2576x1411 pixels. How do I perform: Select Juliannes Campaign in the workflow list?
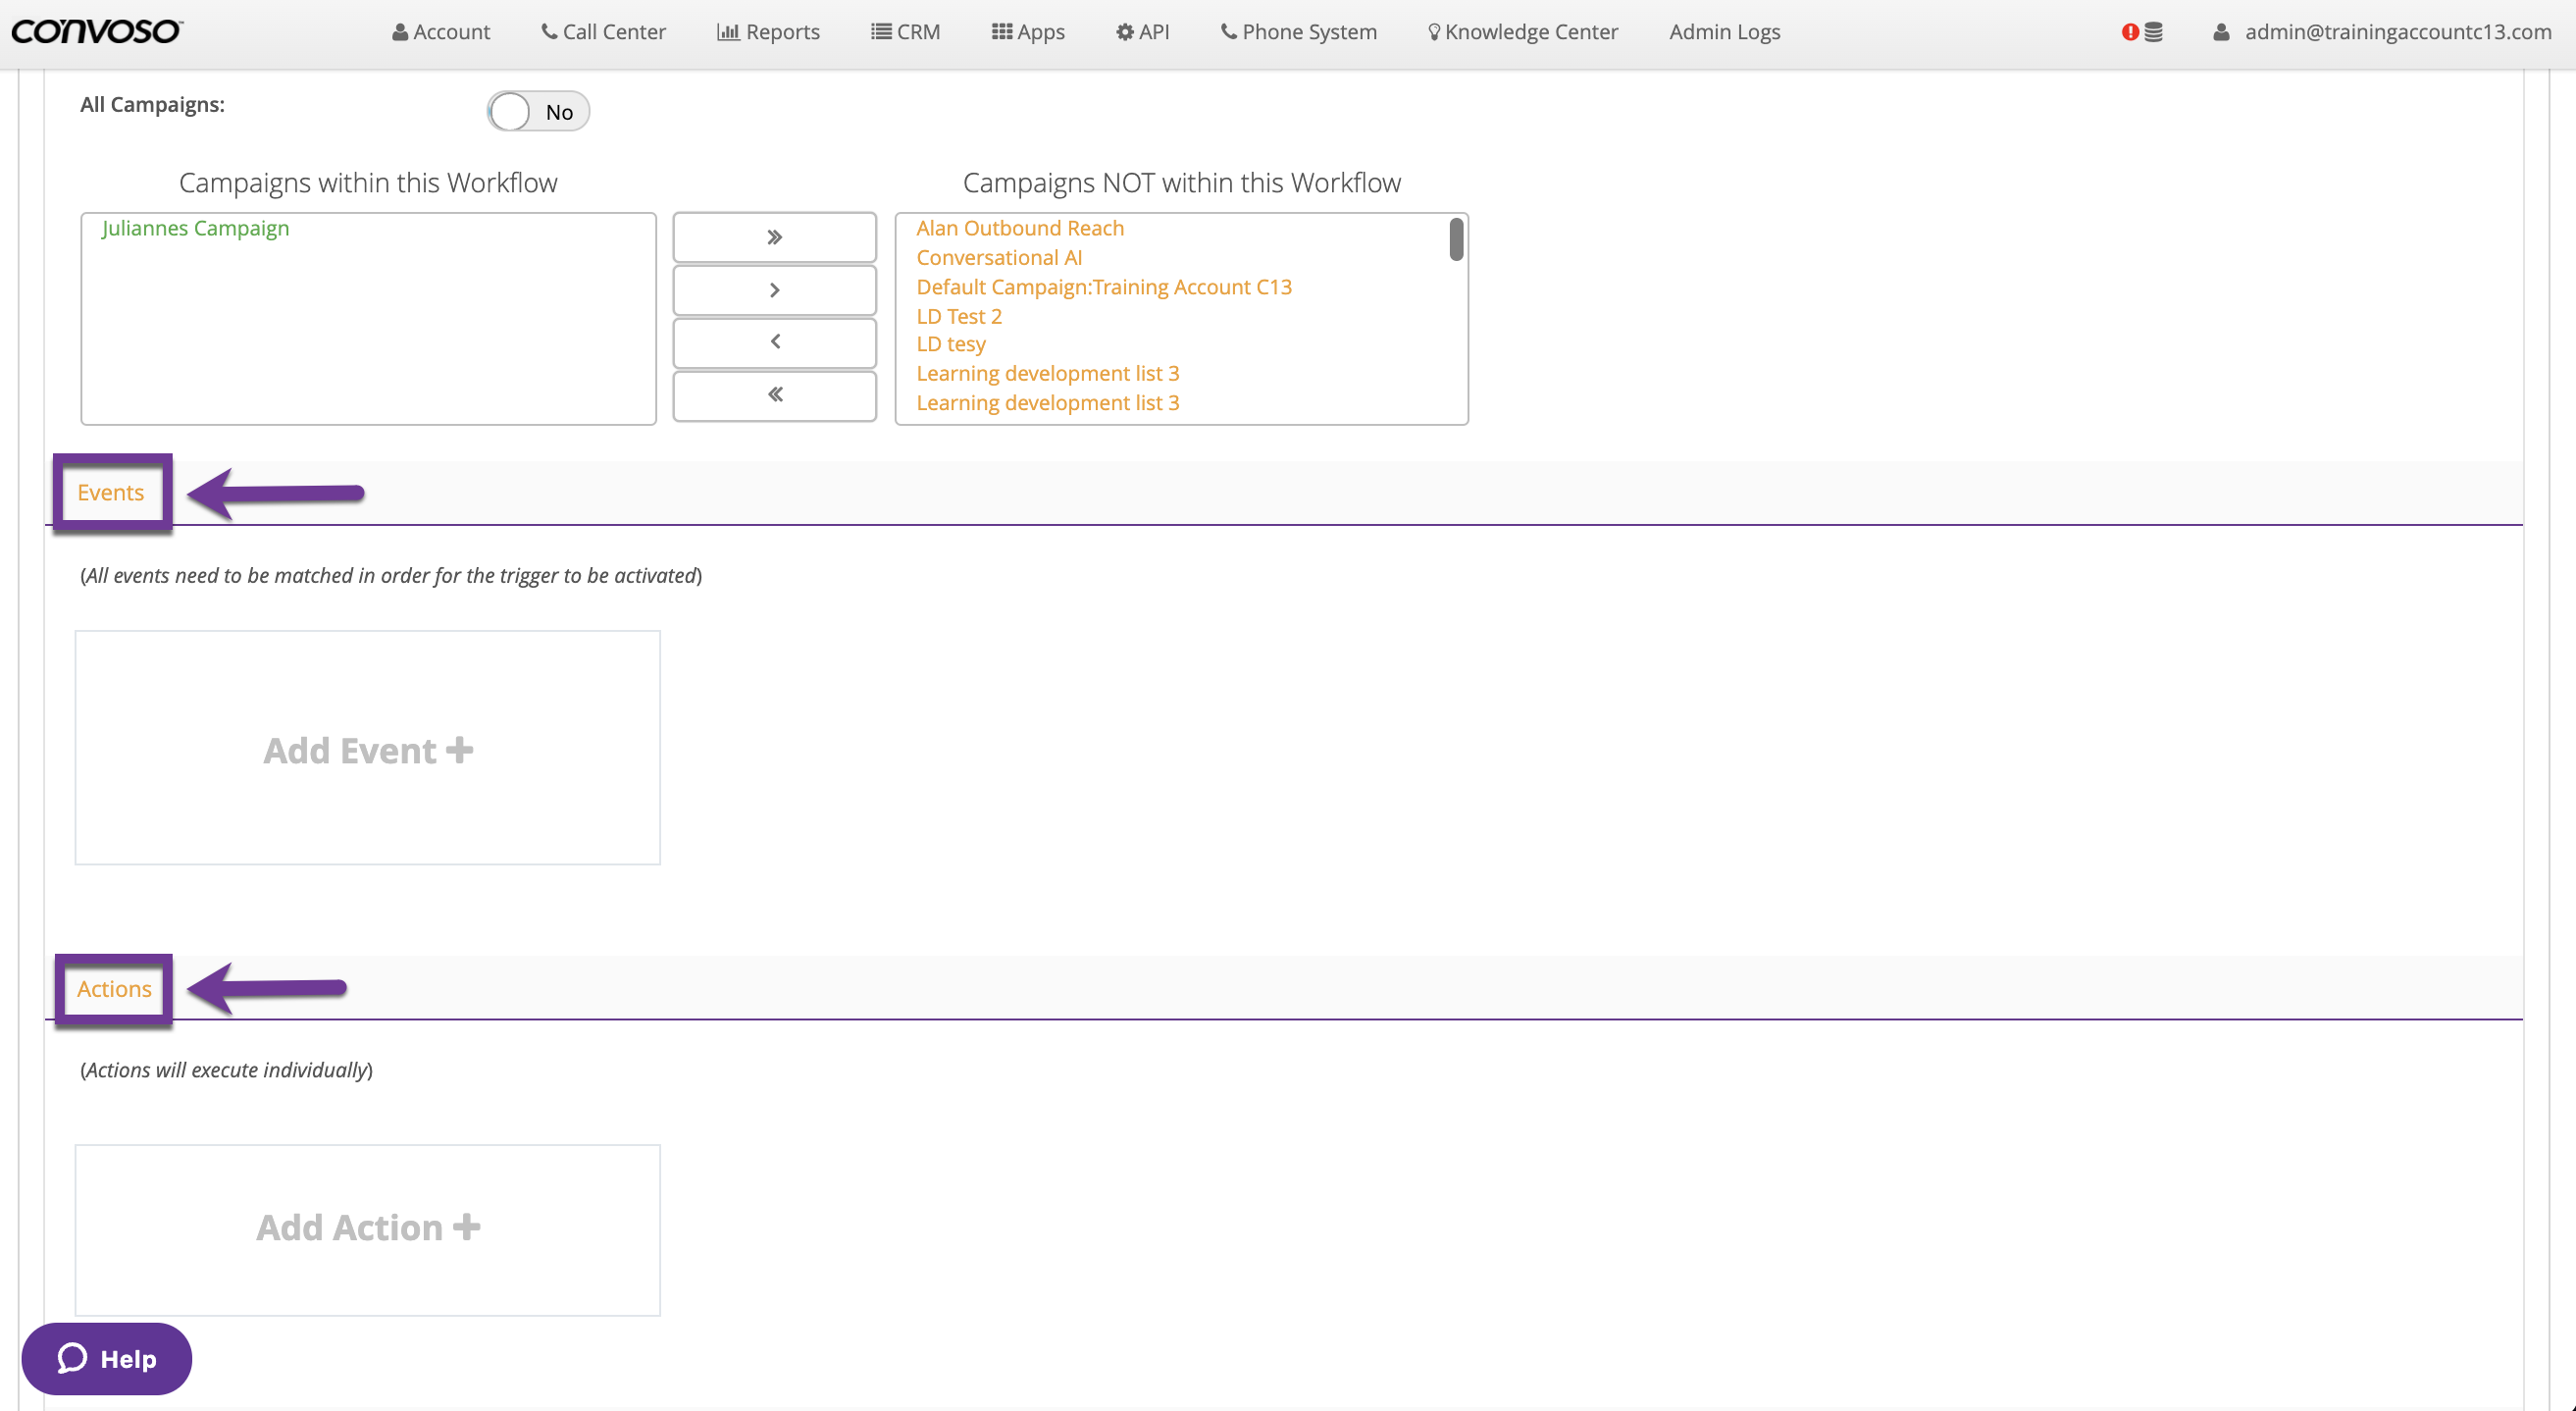click(195, 228)
